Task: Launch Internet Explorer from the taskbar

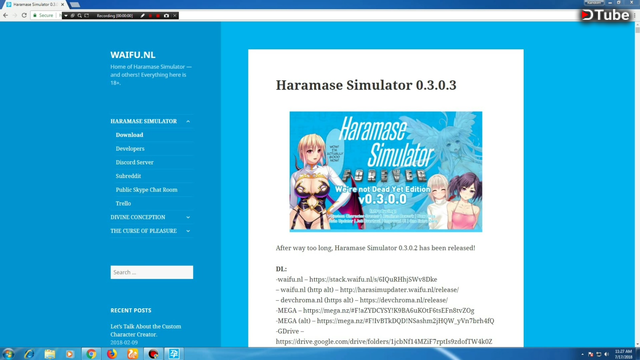Action: point(29,354)
